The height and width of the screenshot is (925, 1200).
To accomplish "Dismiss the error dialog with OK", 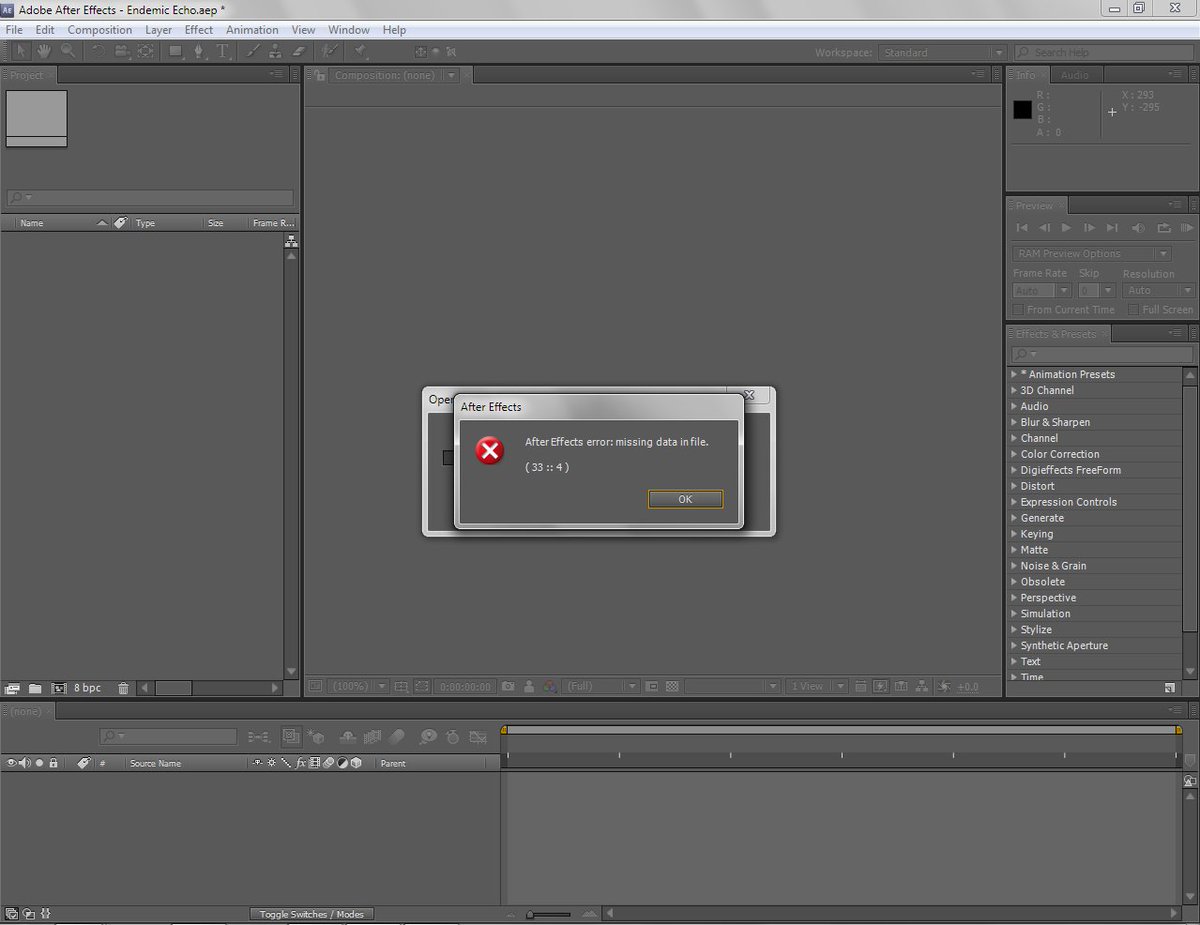I will pos(685,498).
